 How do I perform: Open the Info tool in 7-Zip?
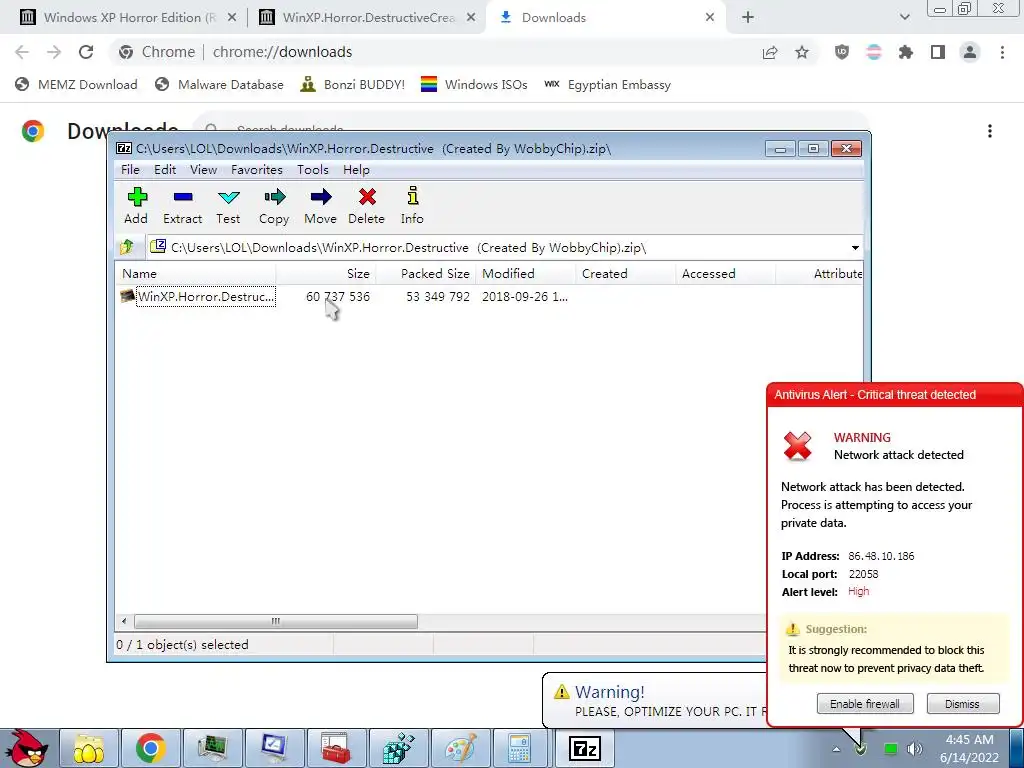point(412,206)
